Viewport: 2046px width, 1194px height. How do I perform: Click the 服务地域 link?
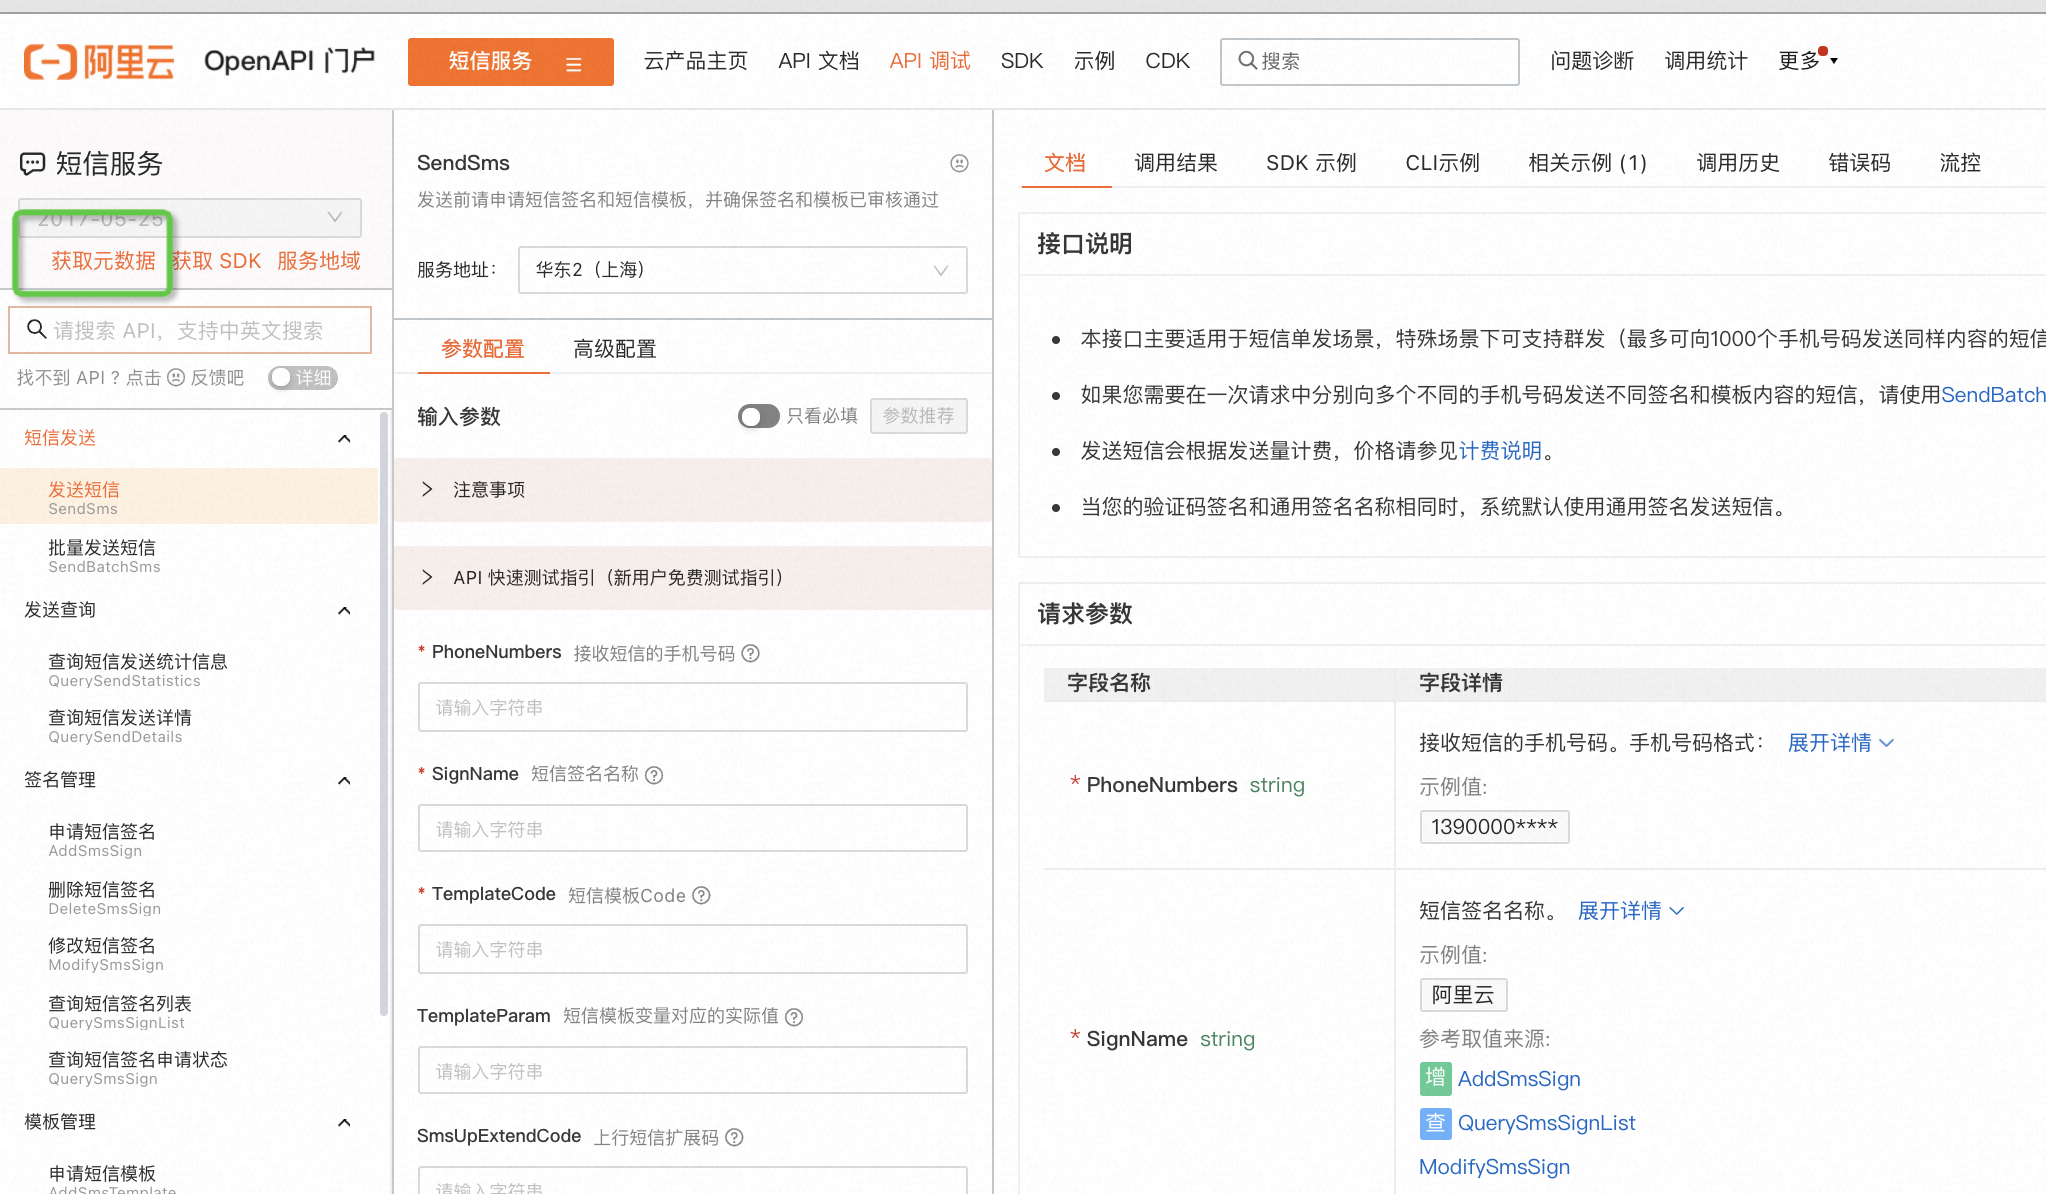319,261
